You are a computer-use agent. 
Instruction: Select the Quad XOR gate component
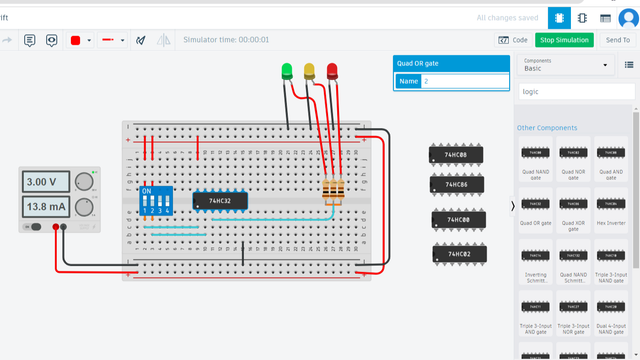[573, 210]
